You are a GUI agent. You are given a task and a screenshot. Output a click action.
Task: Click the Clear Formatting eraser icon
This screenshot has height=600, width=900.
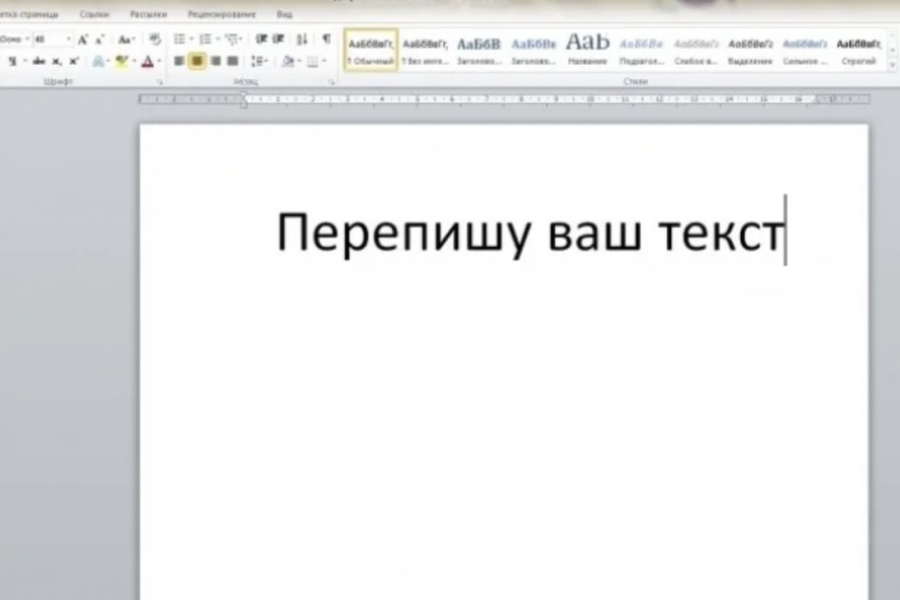tap(154, 39)
